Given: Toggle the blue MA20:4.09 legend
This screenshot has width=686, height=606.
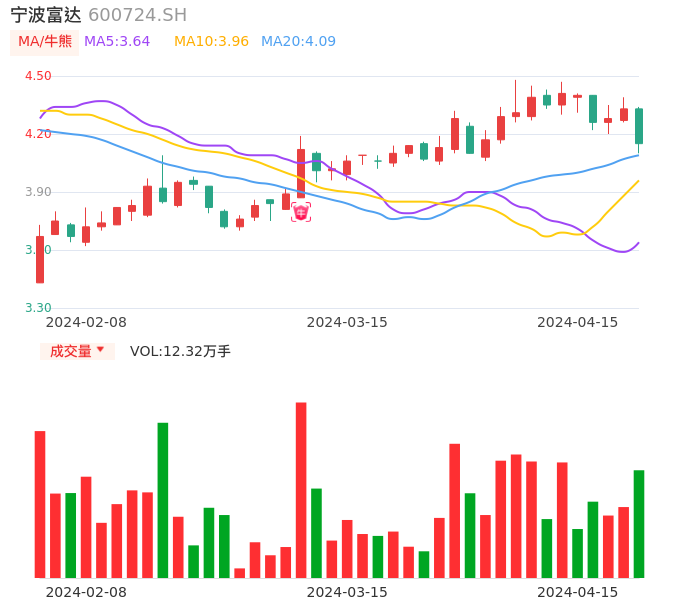Looking at the screenshot, I should (298, 41).
